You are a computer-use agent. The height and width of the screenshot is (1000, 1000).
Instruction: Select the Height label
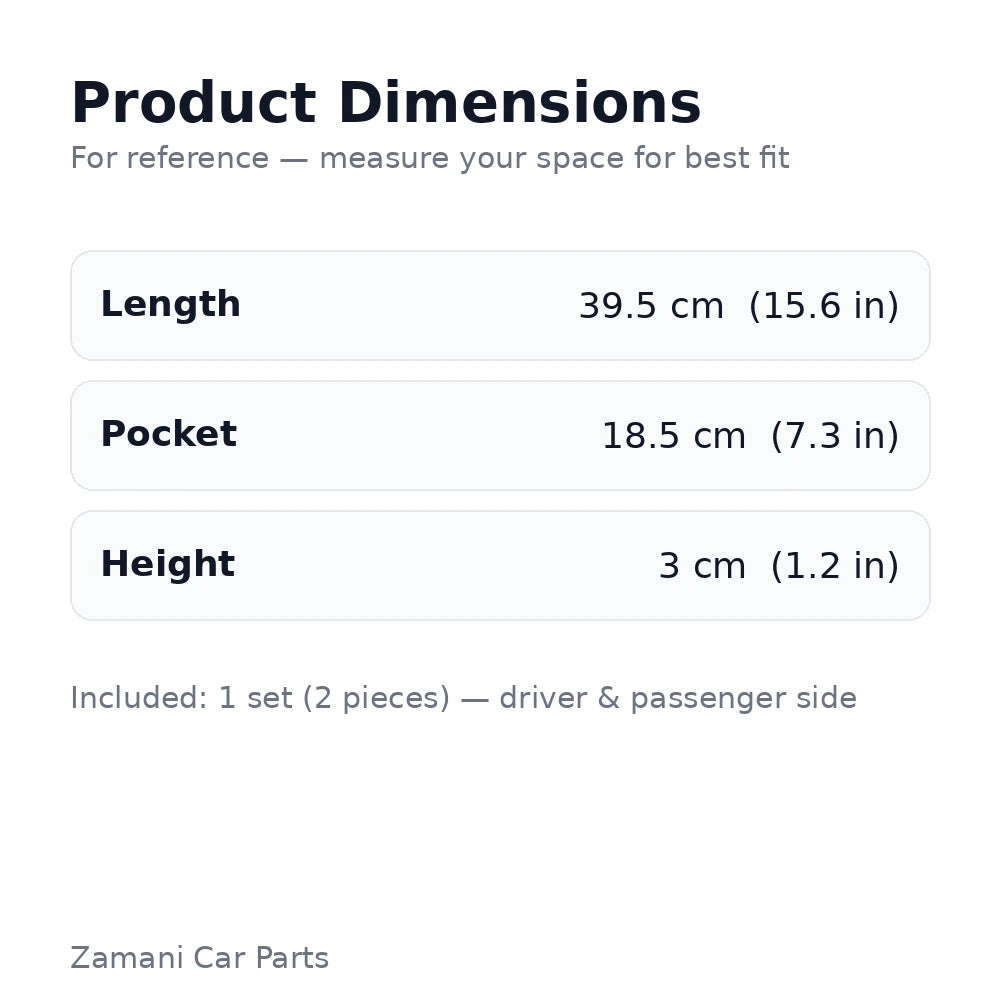[167, 565]
